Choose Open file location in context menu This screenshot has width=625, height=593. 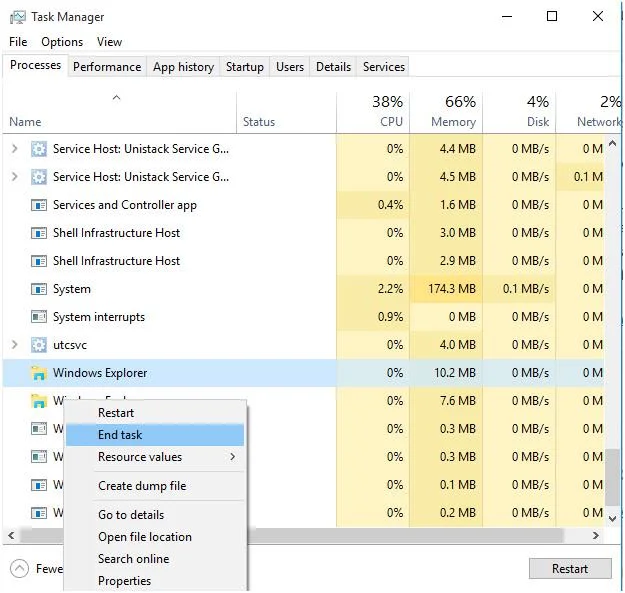(155, 537)
